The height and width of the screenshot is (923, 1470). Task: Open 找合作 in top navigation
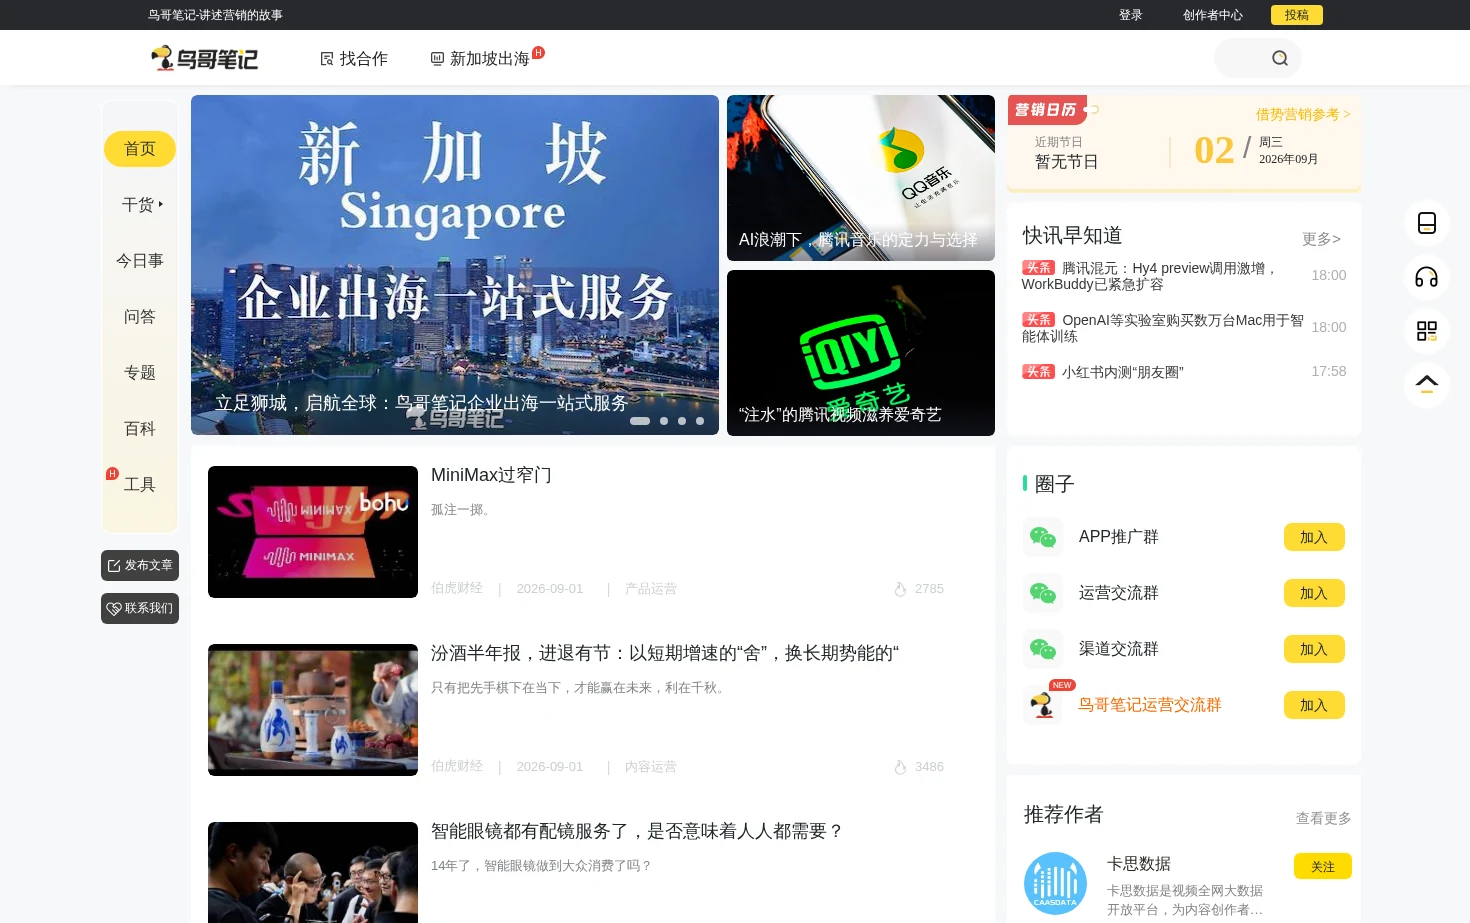354,59
